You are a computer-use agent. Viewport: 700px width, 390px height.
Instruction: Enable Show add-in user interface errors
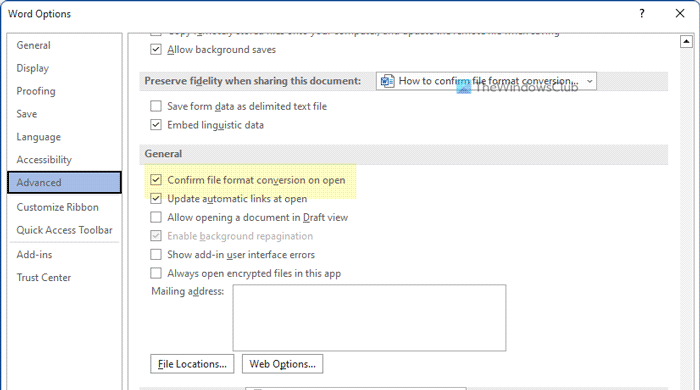[156, 254]
